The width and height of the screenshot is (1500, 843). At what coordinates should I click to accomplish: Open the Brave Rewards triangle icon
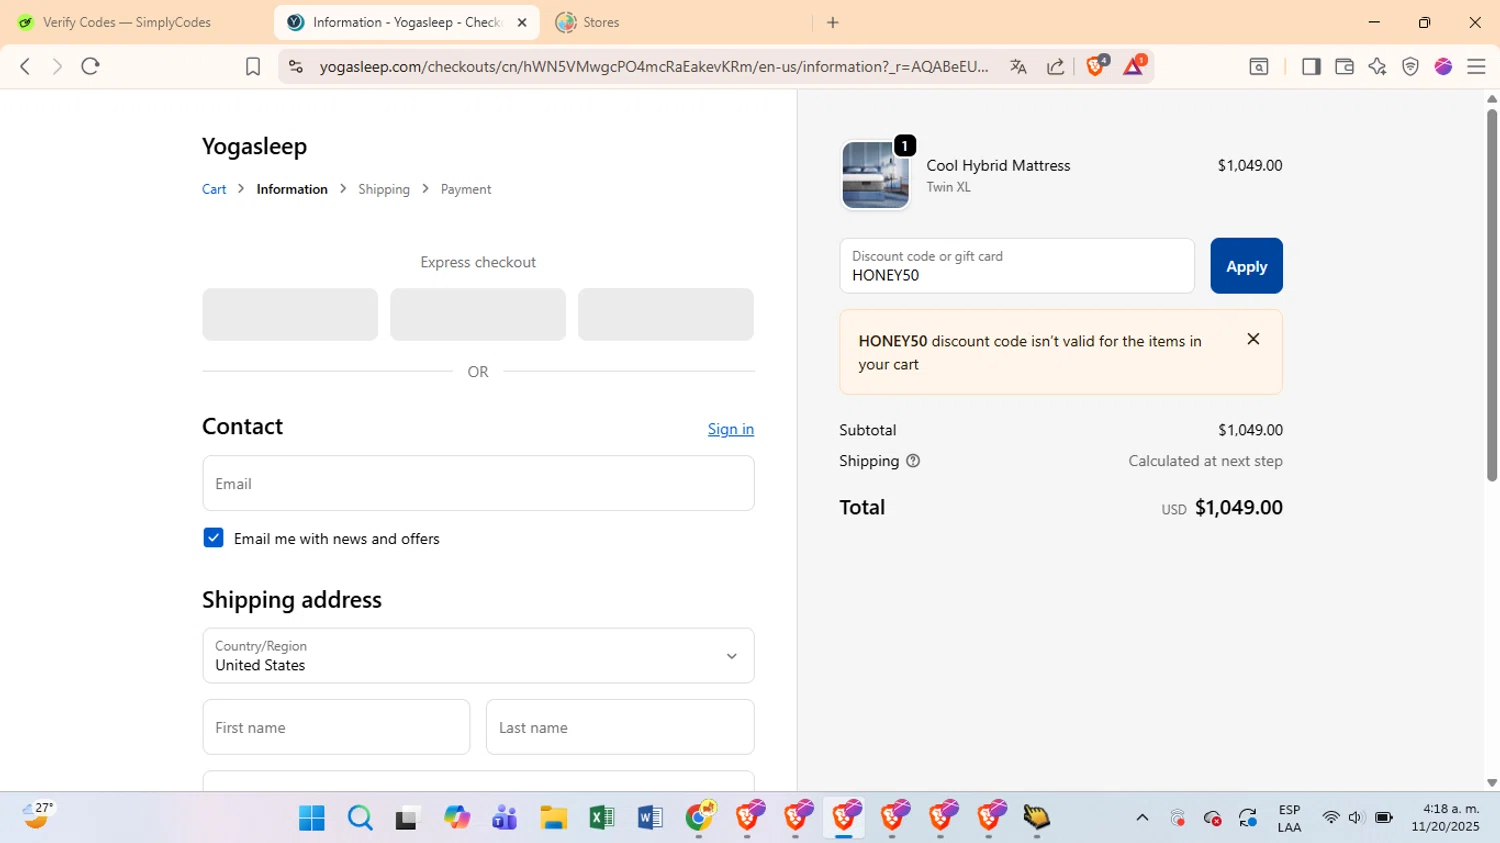(x=1134, y=65)
